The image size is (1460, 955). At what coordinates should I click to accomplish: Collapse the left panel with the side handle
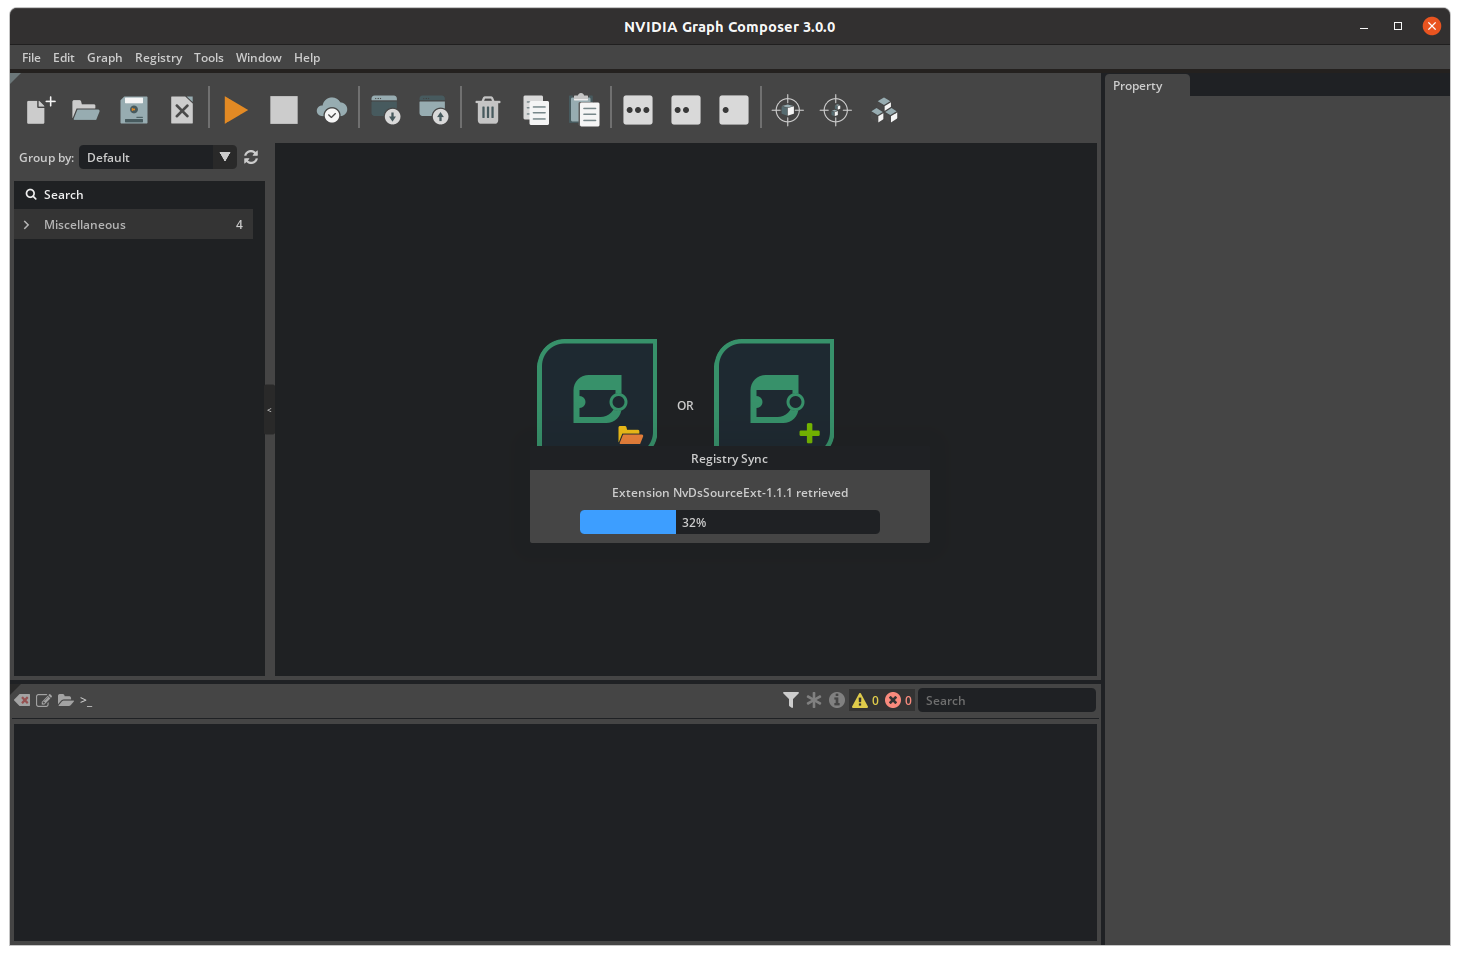(269, 410)
